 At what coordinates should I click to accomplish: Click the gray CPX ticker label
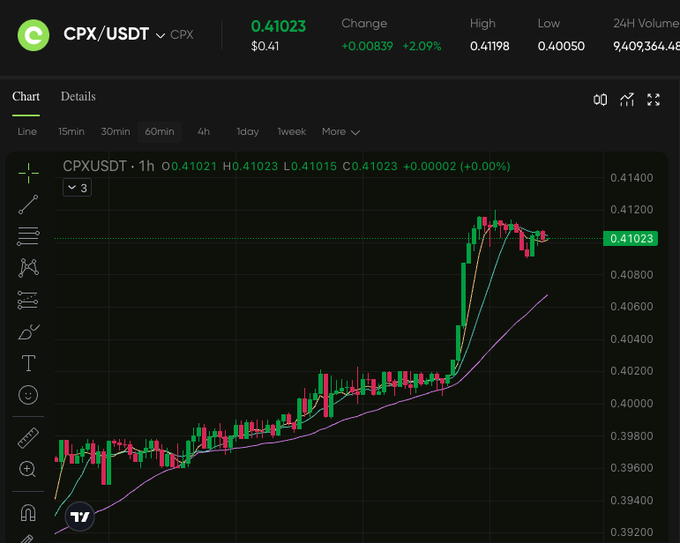182,35
